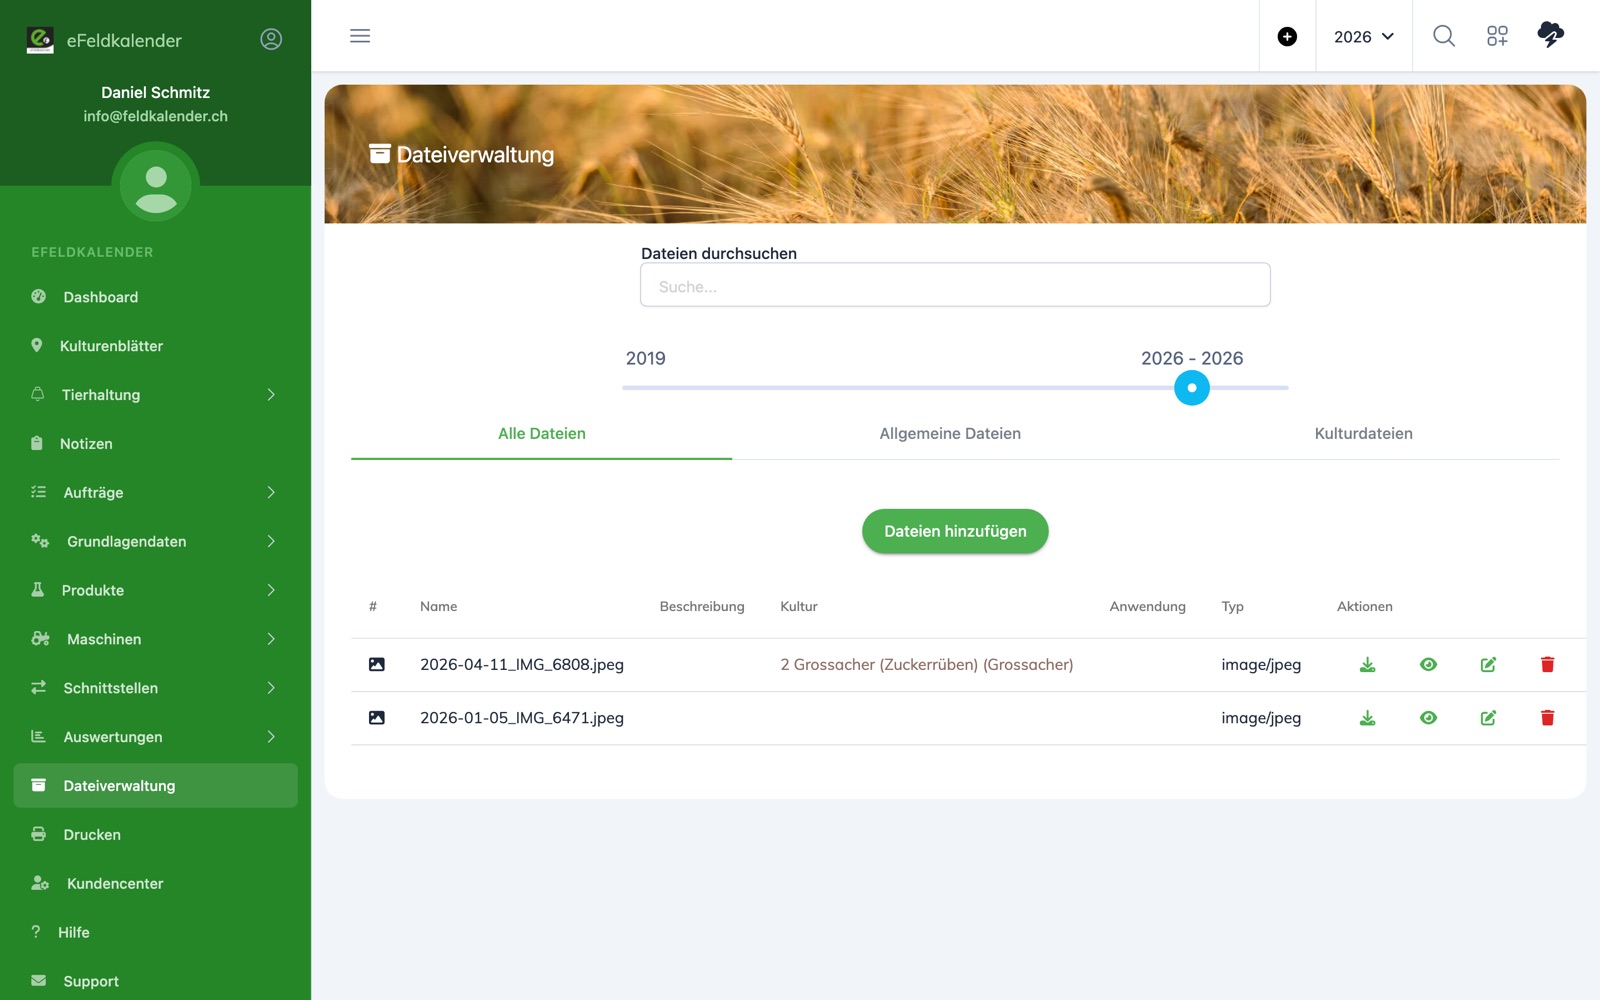The height and width of the screenshot is (1000, 1600).
Task: Expand the Tierhaltung submenu
Action: click(156, 395)
